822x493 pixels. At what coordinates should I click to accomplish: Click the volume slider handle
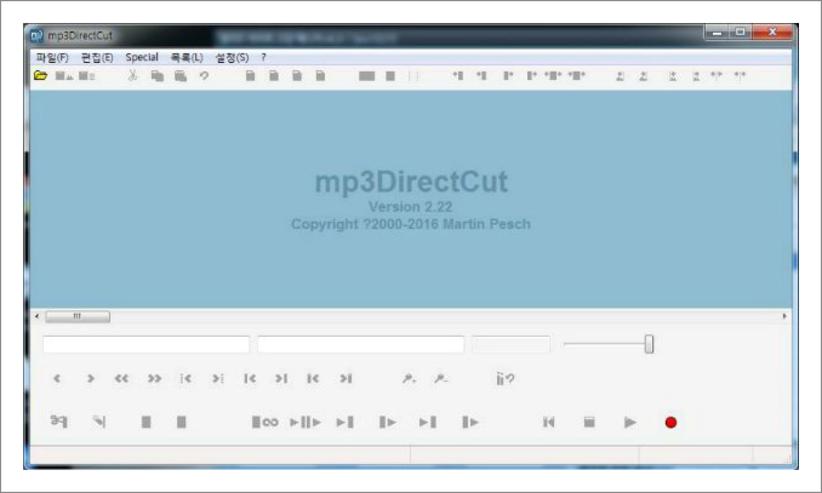[x=649, y=344]
